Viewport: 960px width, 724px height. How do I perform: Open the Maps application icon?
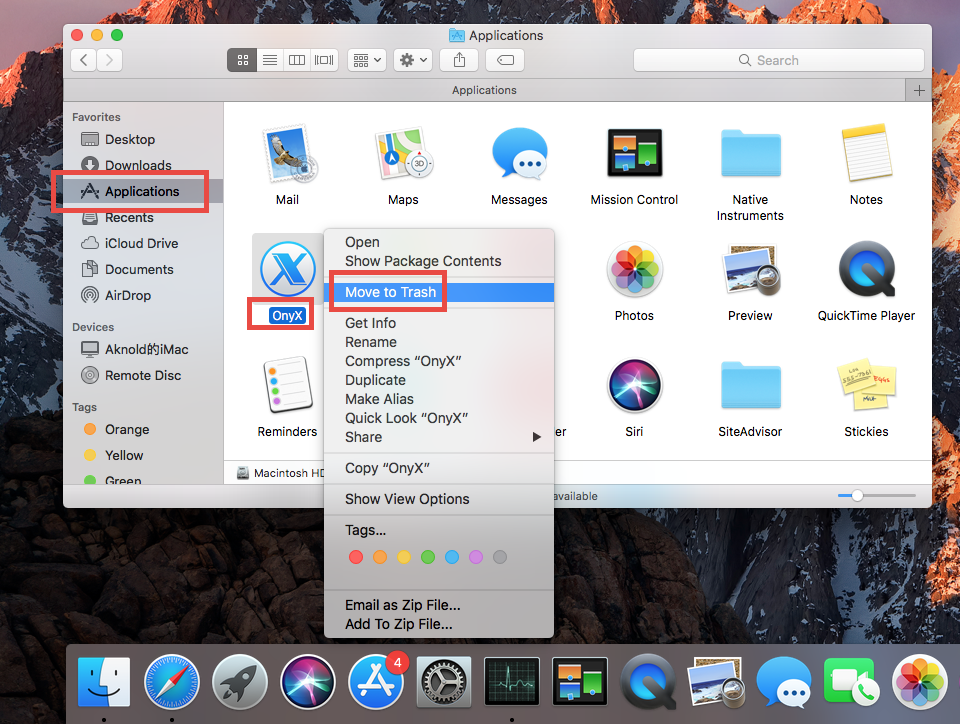403,153
